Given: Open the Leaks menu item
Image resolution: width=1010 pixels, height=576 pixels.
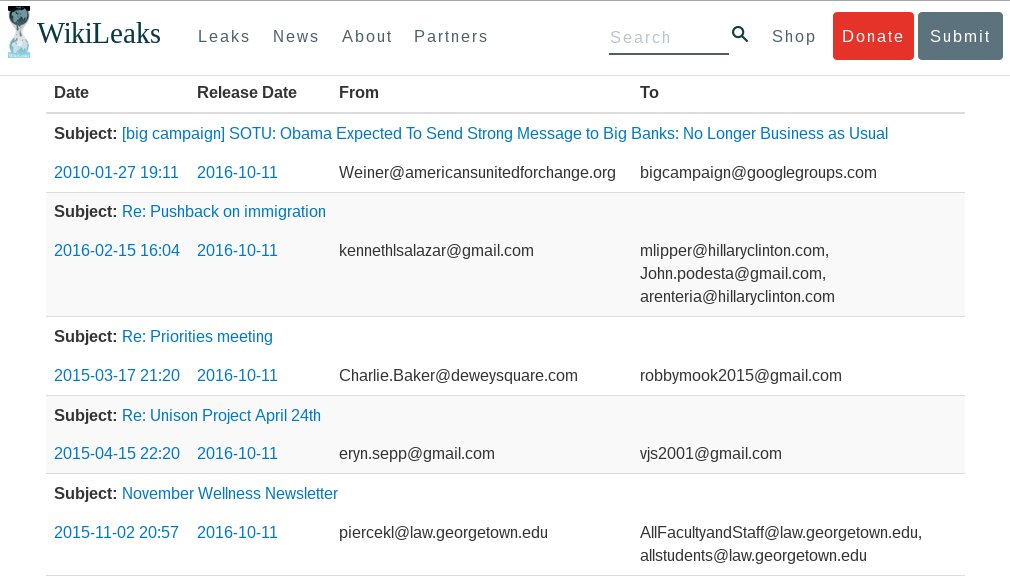Looking at the screenshot, I should [x=224, y=37].
